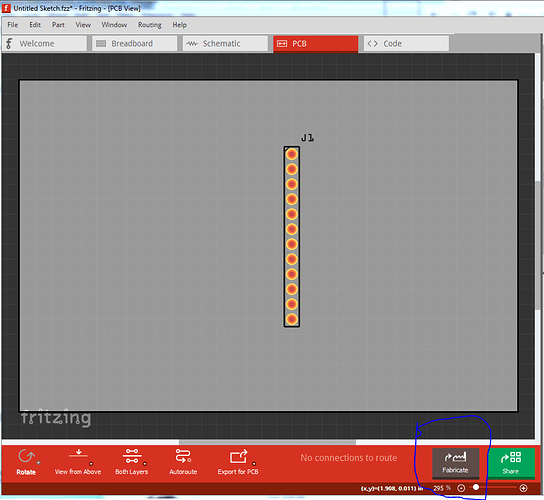Switch to the Welcome tab
Image resolution: width=544 pixels, height=500 pixels.
[44, 43]
